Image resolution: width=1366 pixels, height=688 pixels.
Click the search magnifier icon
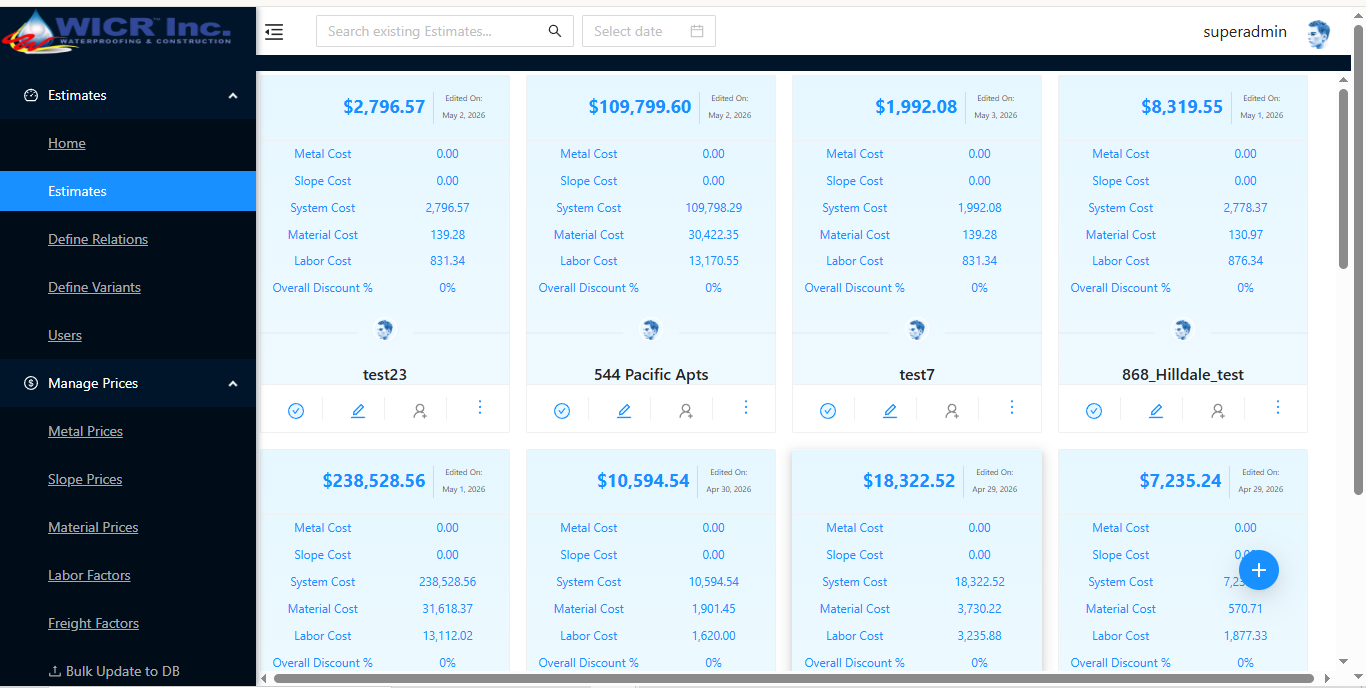tap(555, 31)
